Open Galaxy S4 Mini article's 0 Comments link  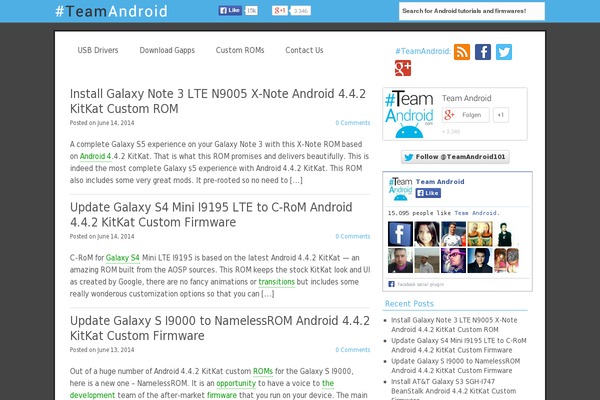[x=353, y=237]
